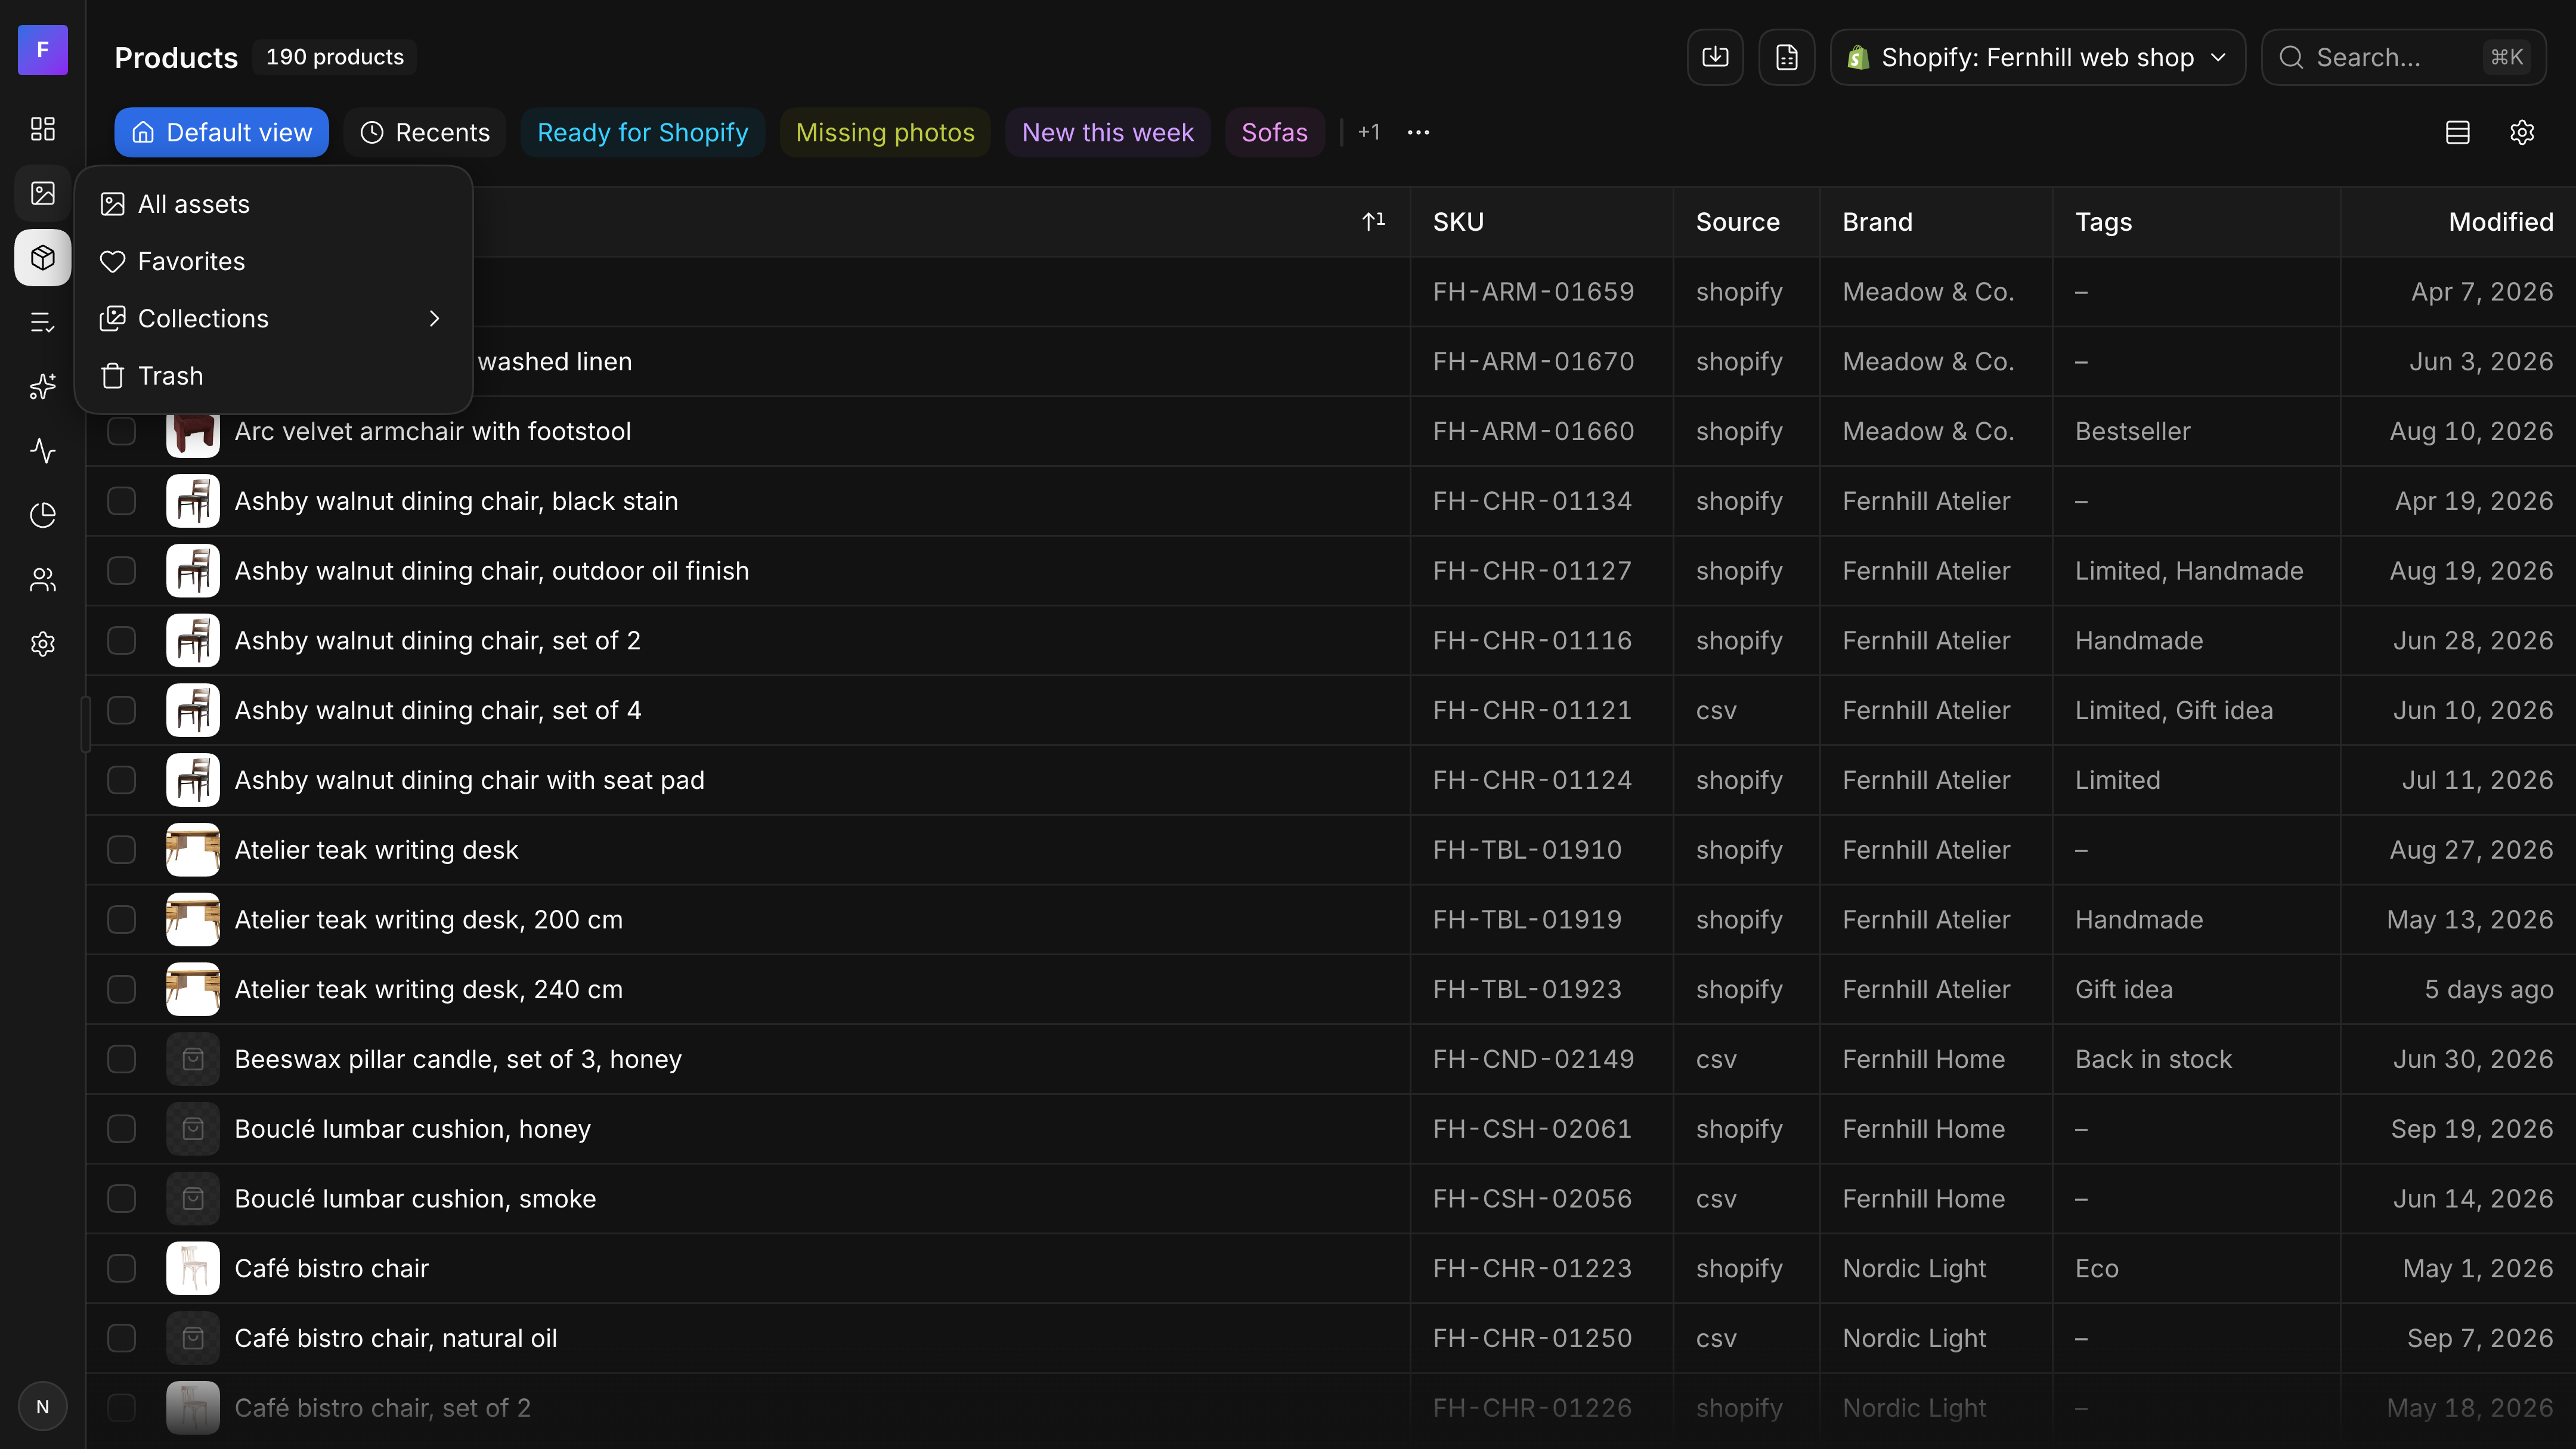Image resolution: width=2576 pixels, height=1449 pixels.
Task: Open the more views ellipsis icon
Action: point(1418,132)
